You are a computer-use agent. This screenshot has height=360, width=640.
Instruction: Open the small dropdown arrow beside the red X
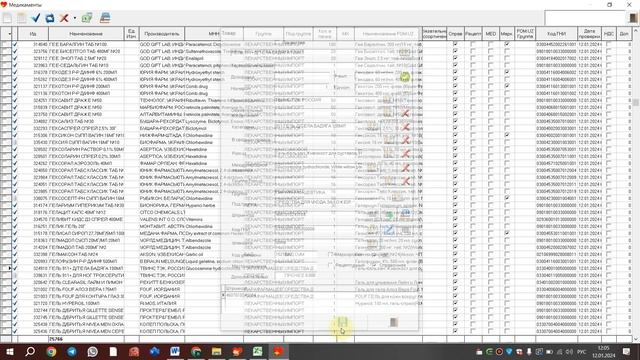75,18
